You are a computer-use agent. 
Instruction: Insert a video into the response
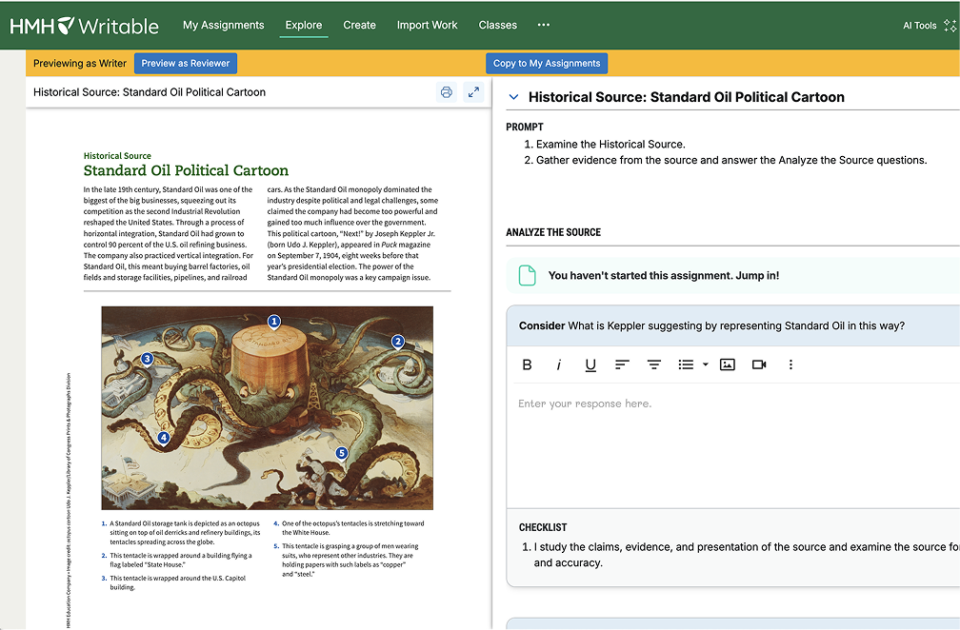click(759, 365)
